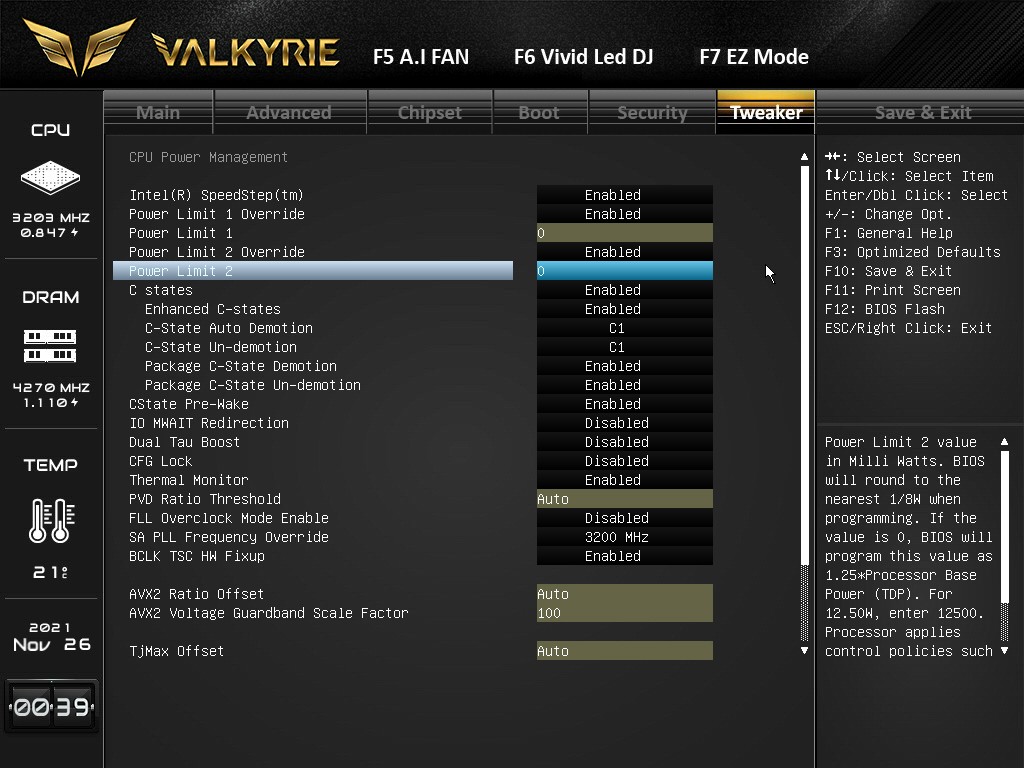Open F6 Vivid Led DJ
The width and height of the screenshot is (1024, 768).
[x=583, y=57]
